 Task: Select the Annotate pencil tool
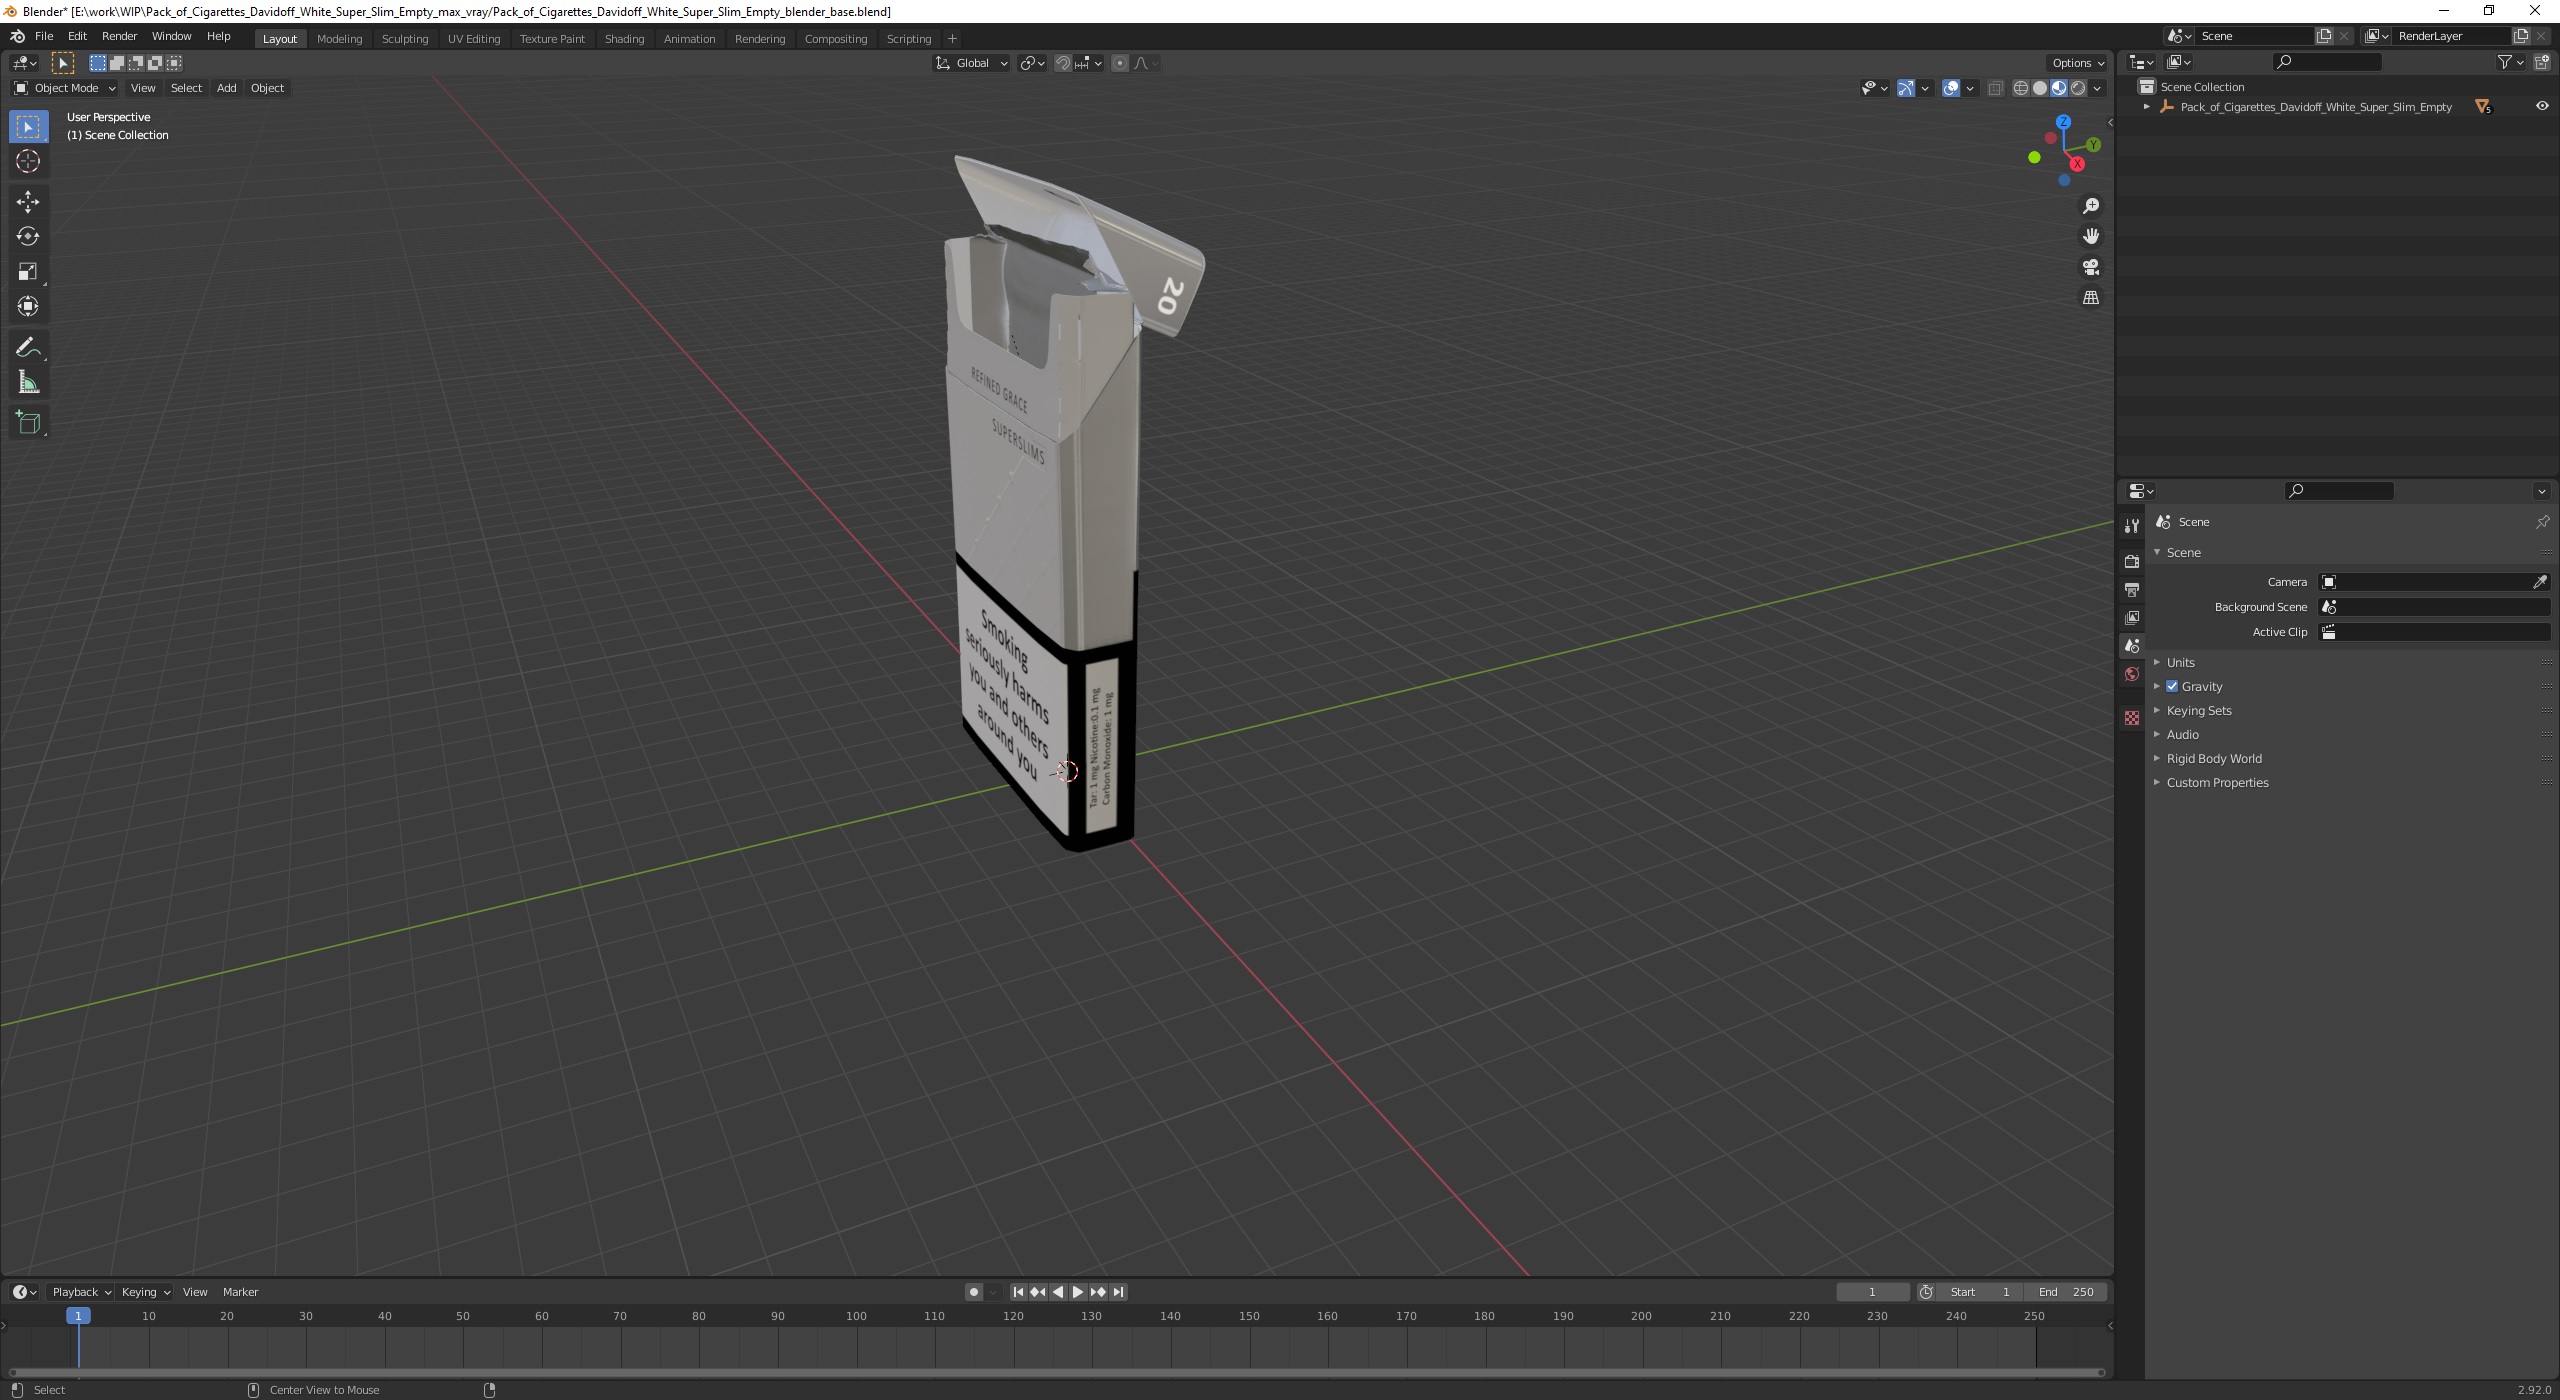pos(28,347)
